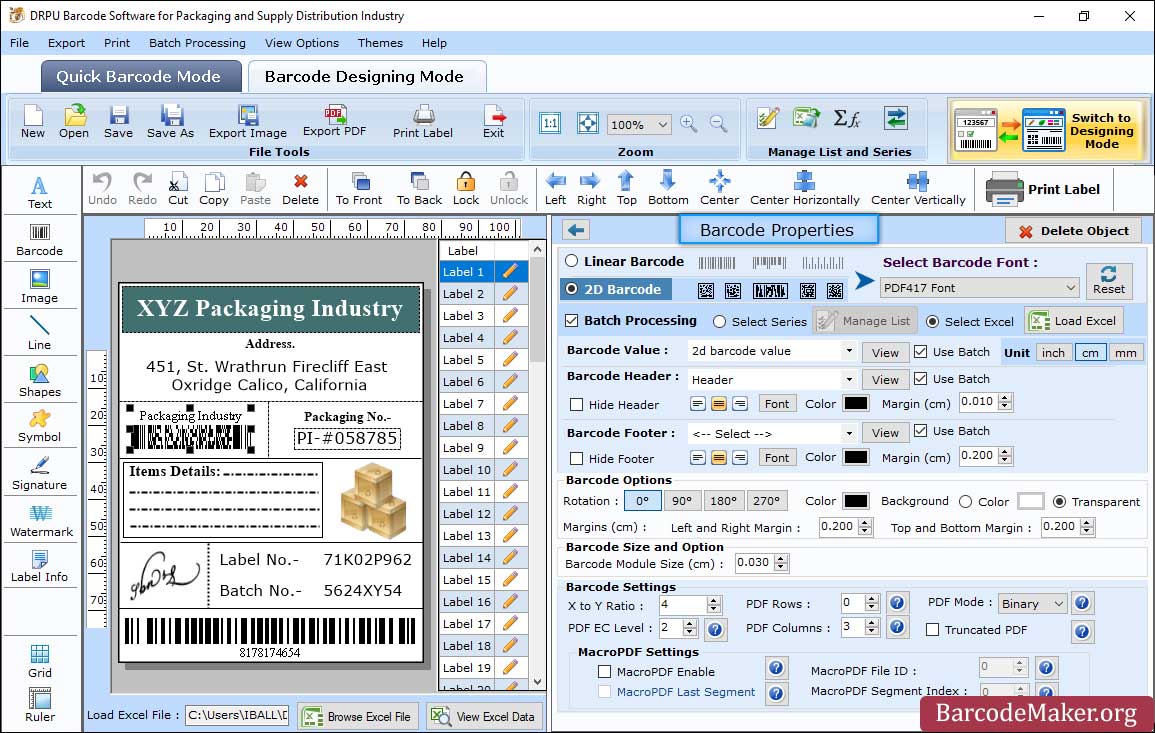The image size is (1155, 733).
Task: Open the Select Barcode Font dropdown
Action: coord(980,287)
